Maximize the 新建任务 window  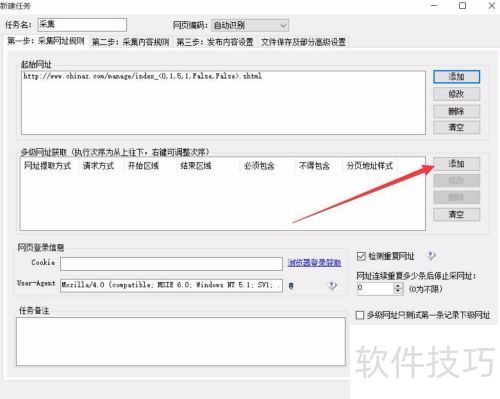(x=463, y=6)
